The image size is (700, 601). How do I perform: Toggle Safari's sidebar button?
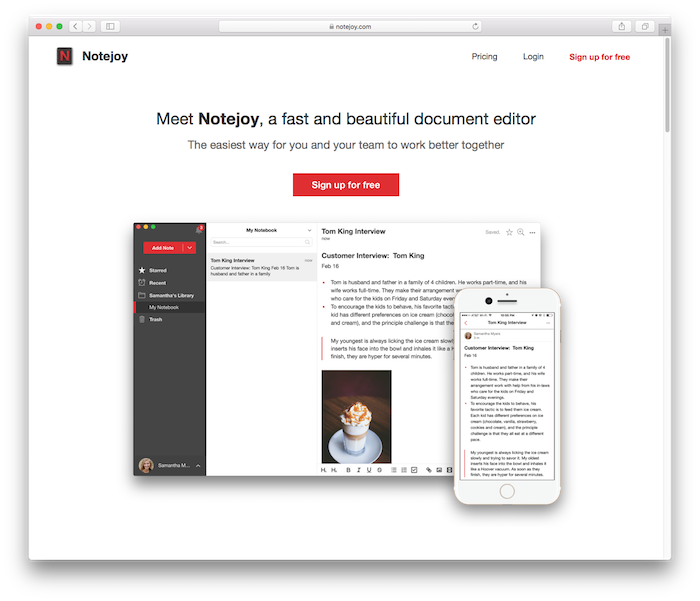(109, 26)
